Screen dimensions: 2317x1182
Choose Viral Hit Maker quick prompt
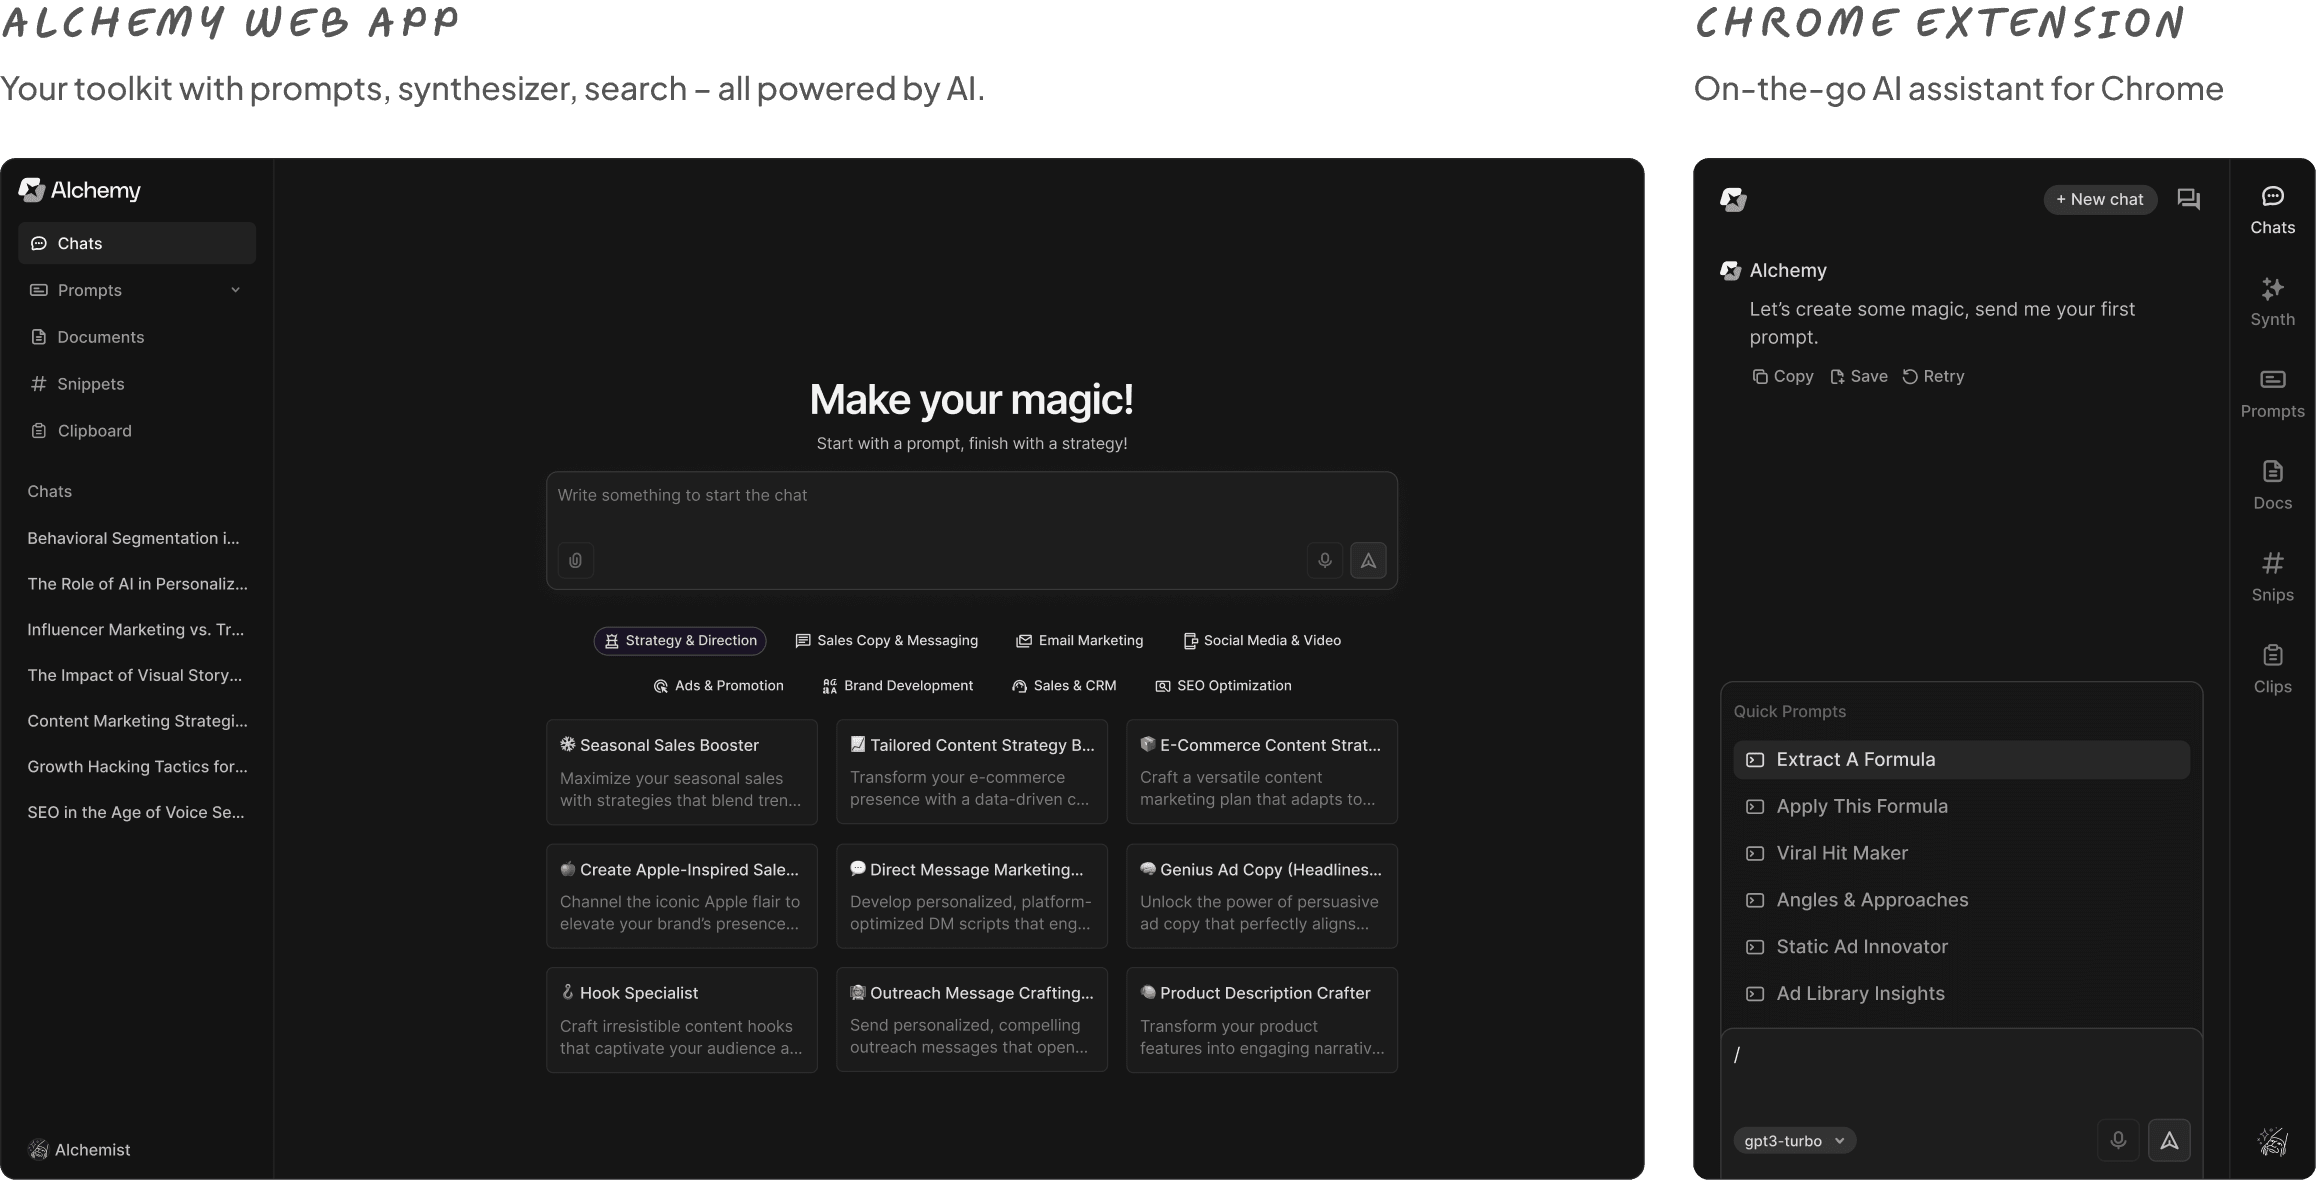click(x=1961, y=853)
